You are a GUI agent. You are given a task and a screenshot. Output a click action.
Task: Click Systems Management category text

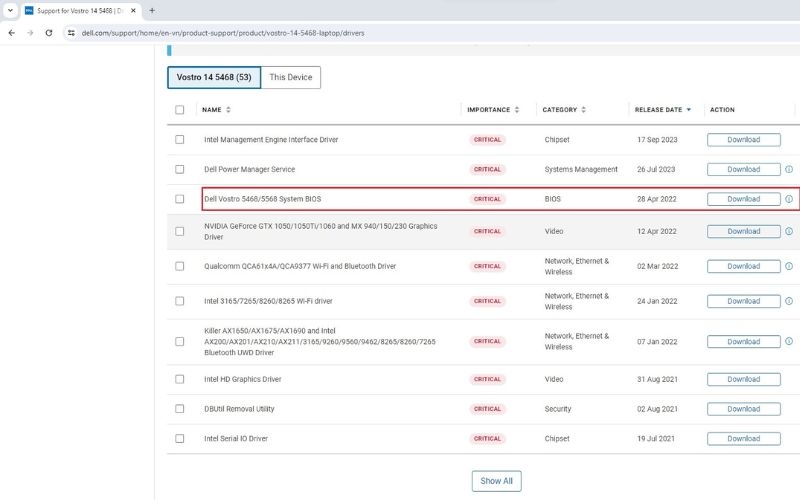581,169
